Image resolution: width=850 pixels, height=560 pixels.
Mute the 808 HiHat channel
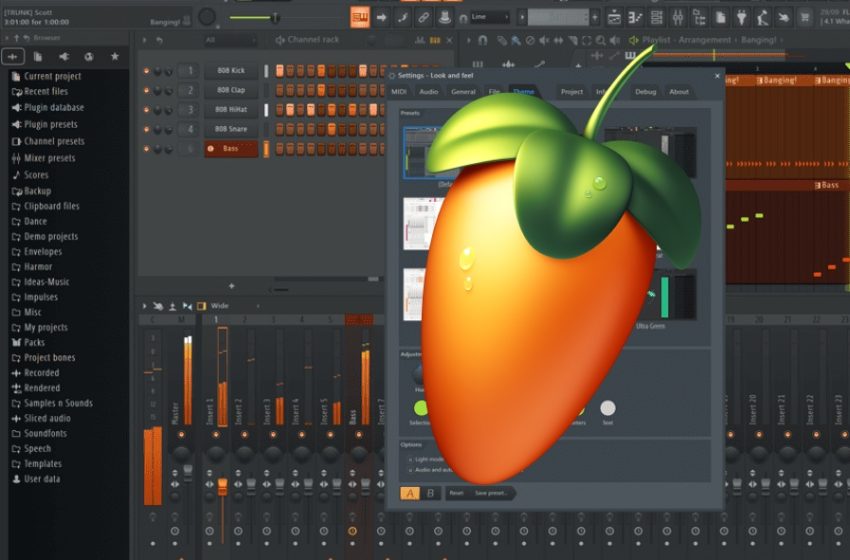click(x=146, y=110)
